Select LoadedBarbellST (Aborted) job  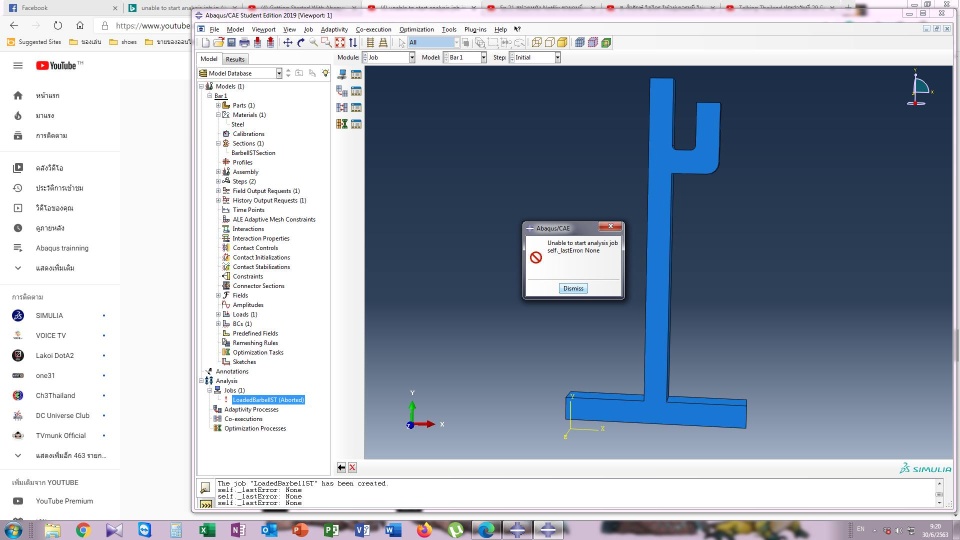click(268, 400)
